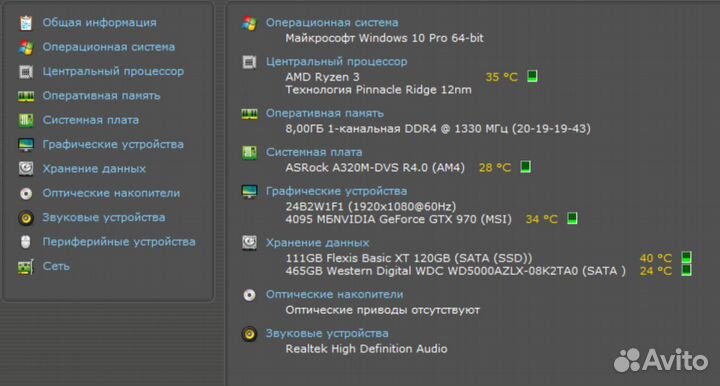
Task: Click the HDD temperature value 24 °C
Action: pyautogui.click(x=656, y=271)
